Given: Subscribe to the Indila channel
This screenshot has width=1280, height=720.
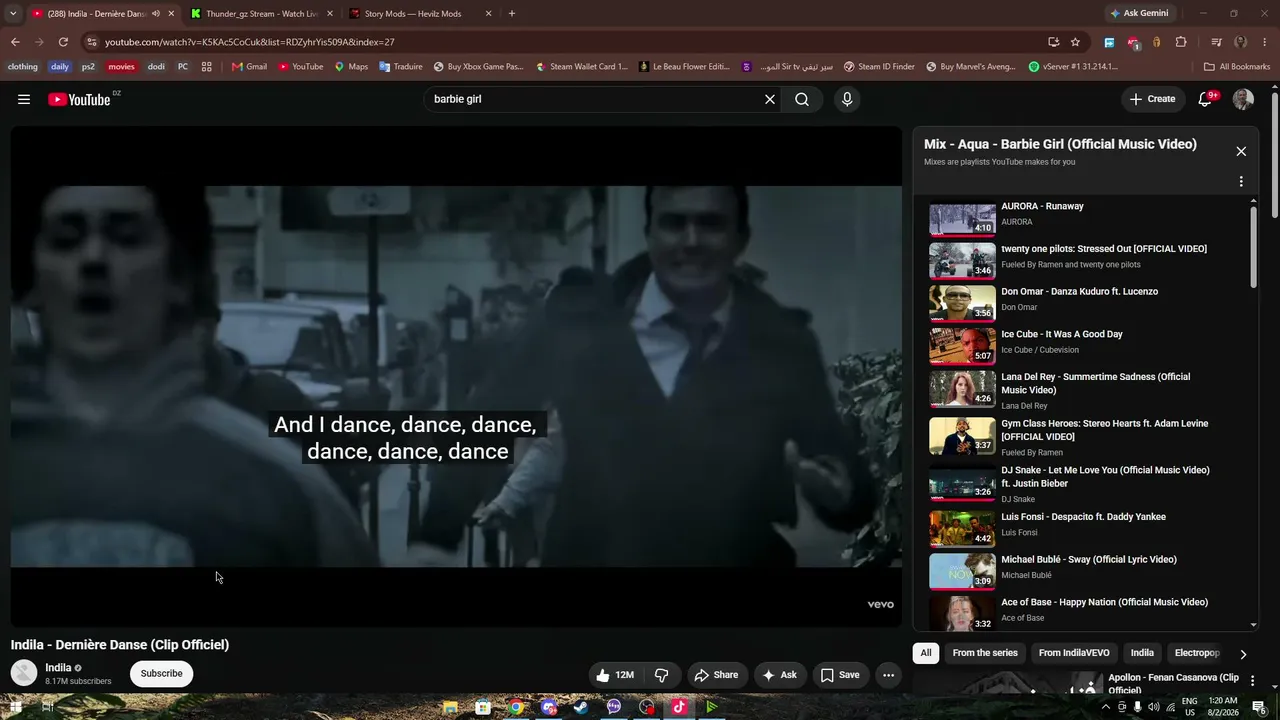Looking at the screenshot, I should point(161,674).
